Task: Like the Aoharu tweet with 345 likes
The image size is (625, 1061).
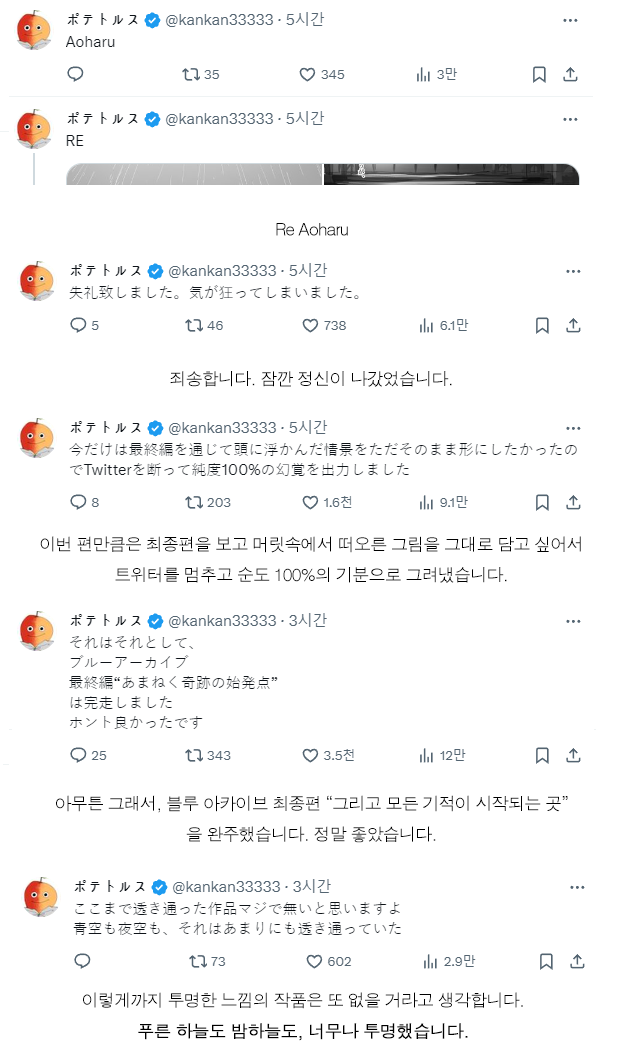Action: pyautogui.click(x=309, y=74)
